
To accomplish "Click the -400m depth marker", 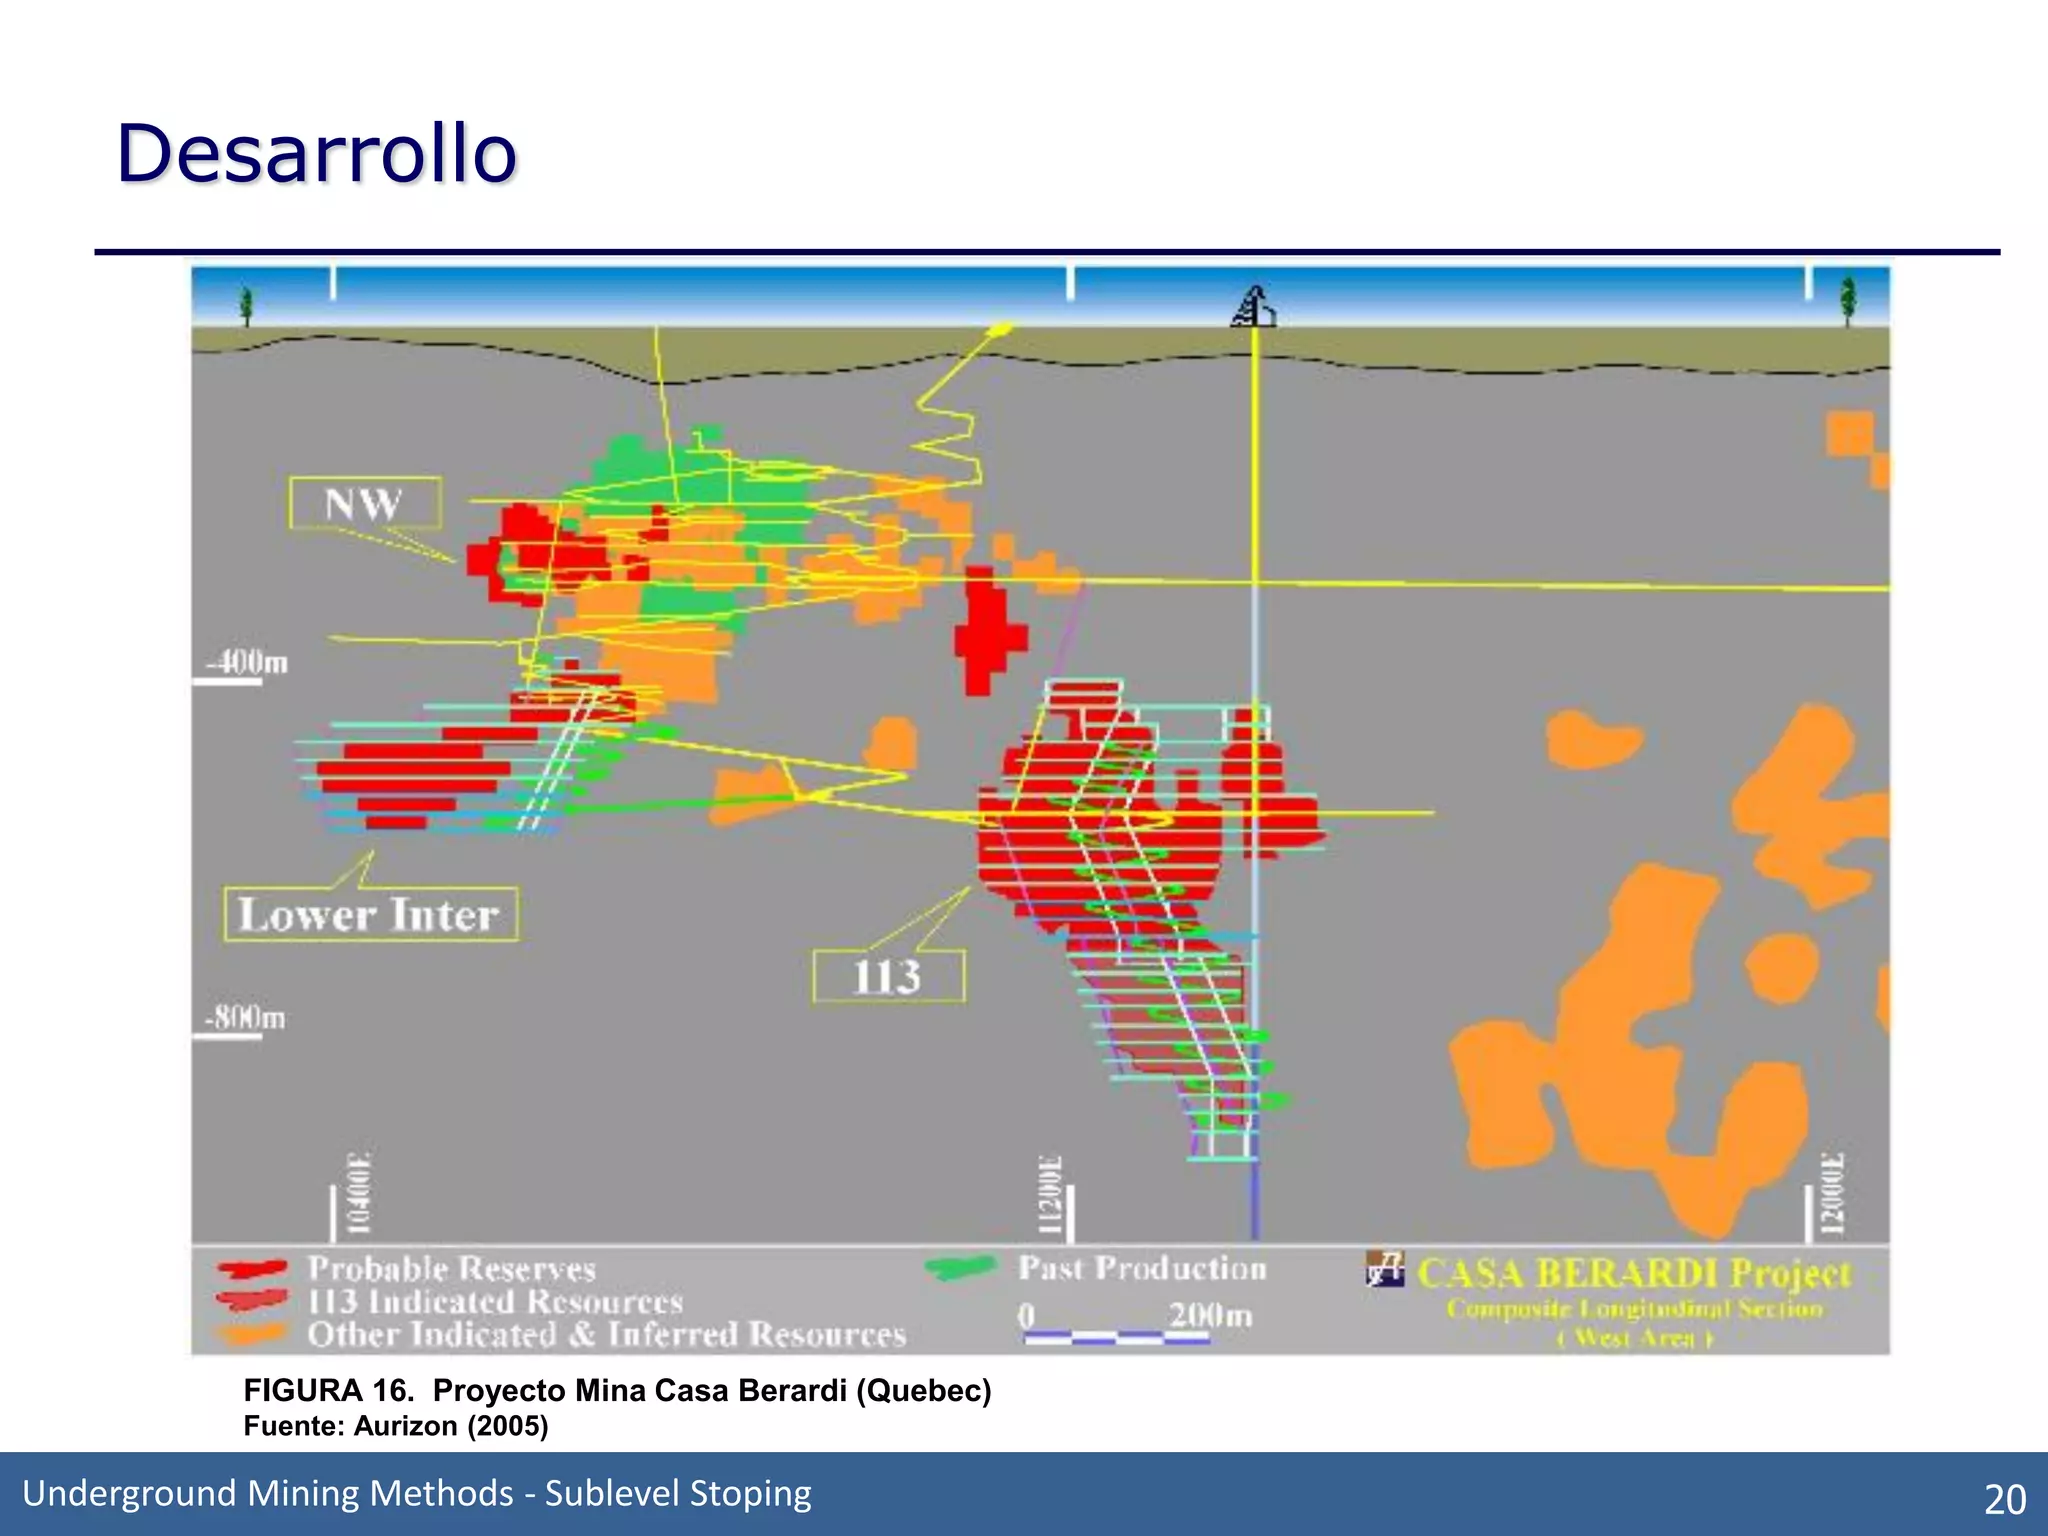I will click(x=246, y=663).
